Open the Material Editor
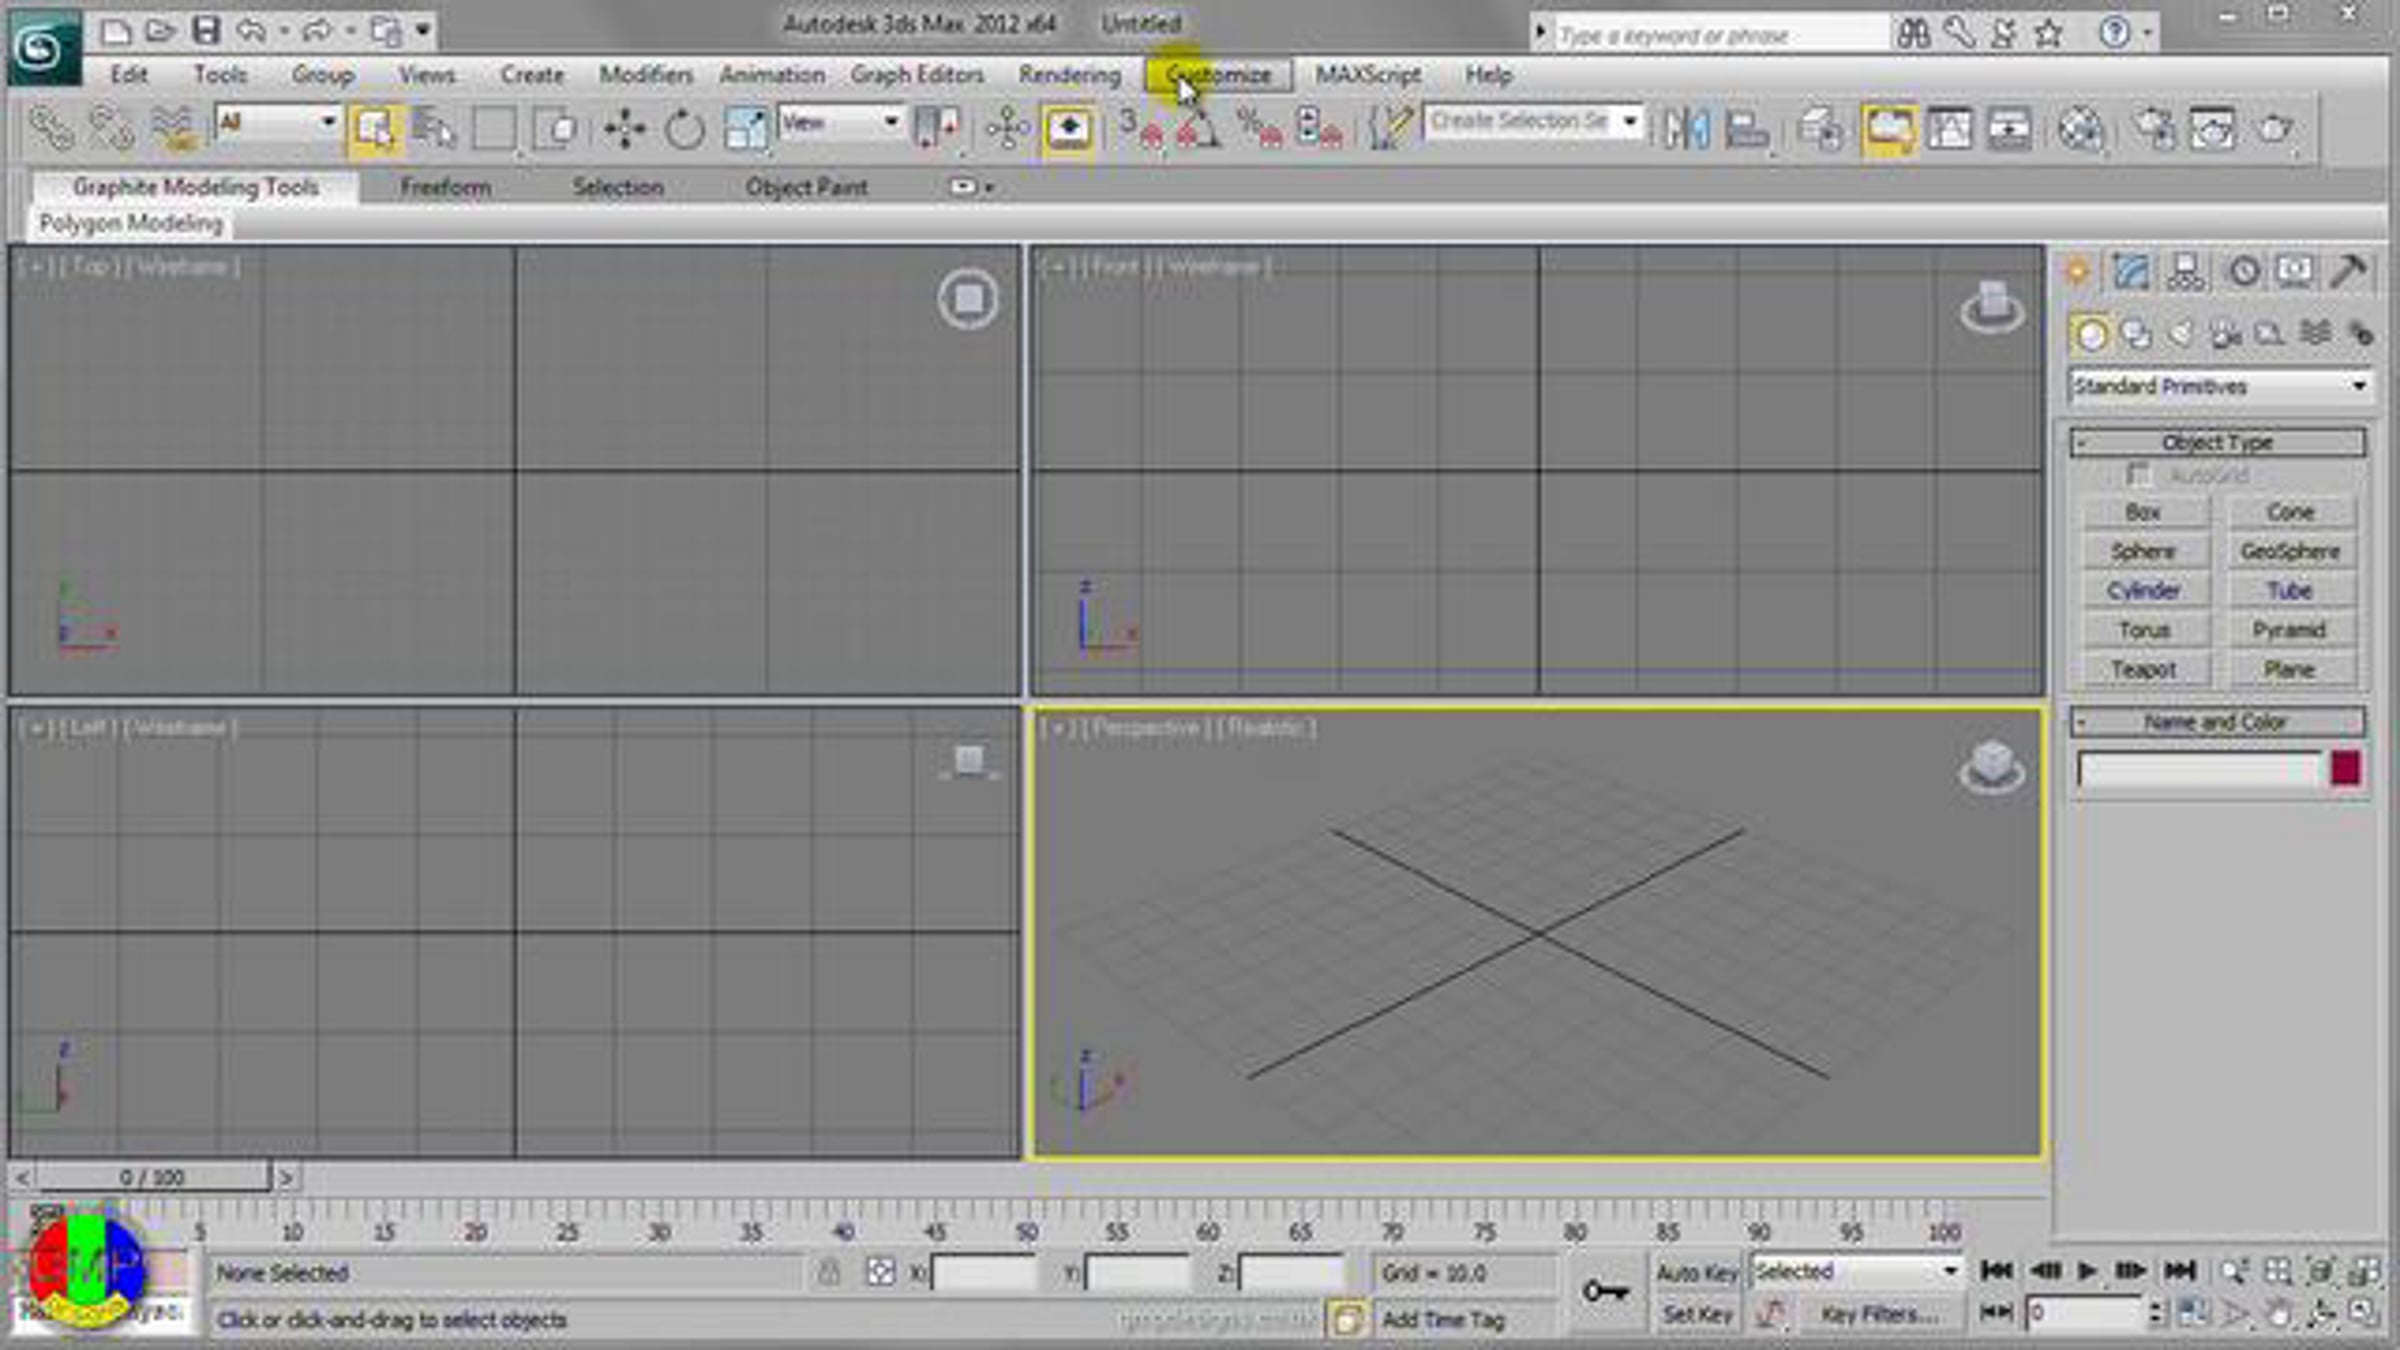 (x=2081, y=129)
